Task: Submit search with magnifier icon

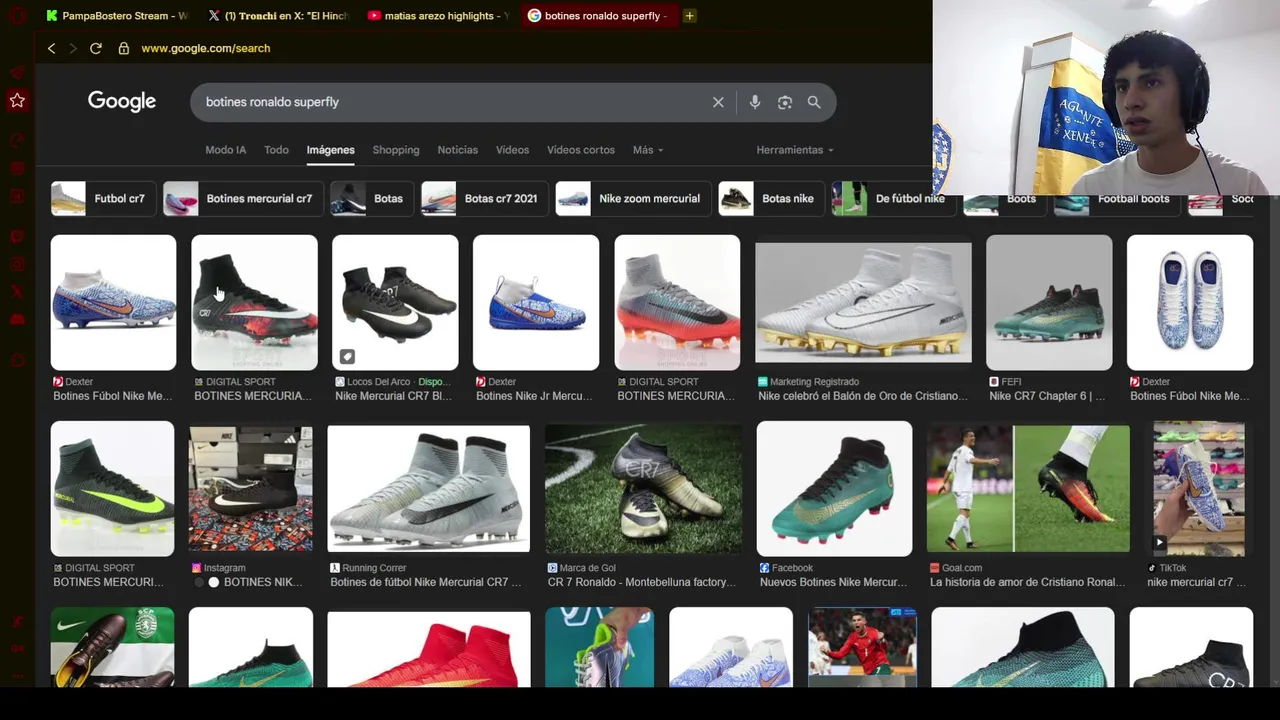Action: 814,102
